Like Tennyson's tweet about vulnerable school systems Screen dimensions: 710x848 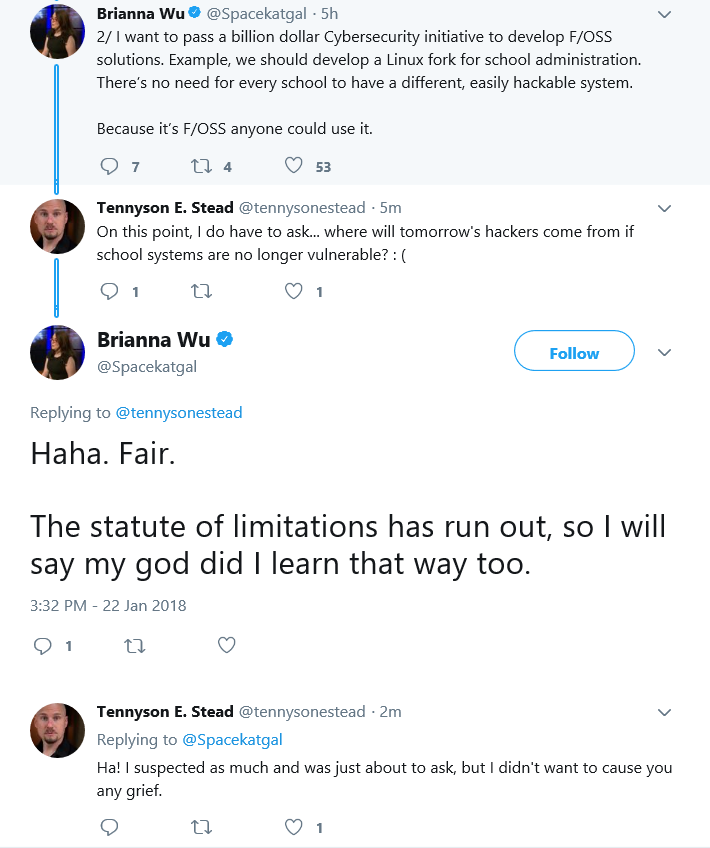click(294, 291)
